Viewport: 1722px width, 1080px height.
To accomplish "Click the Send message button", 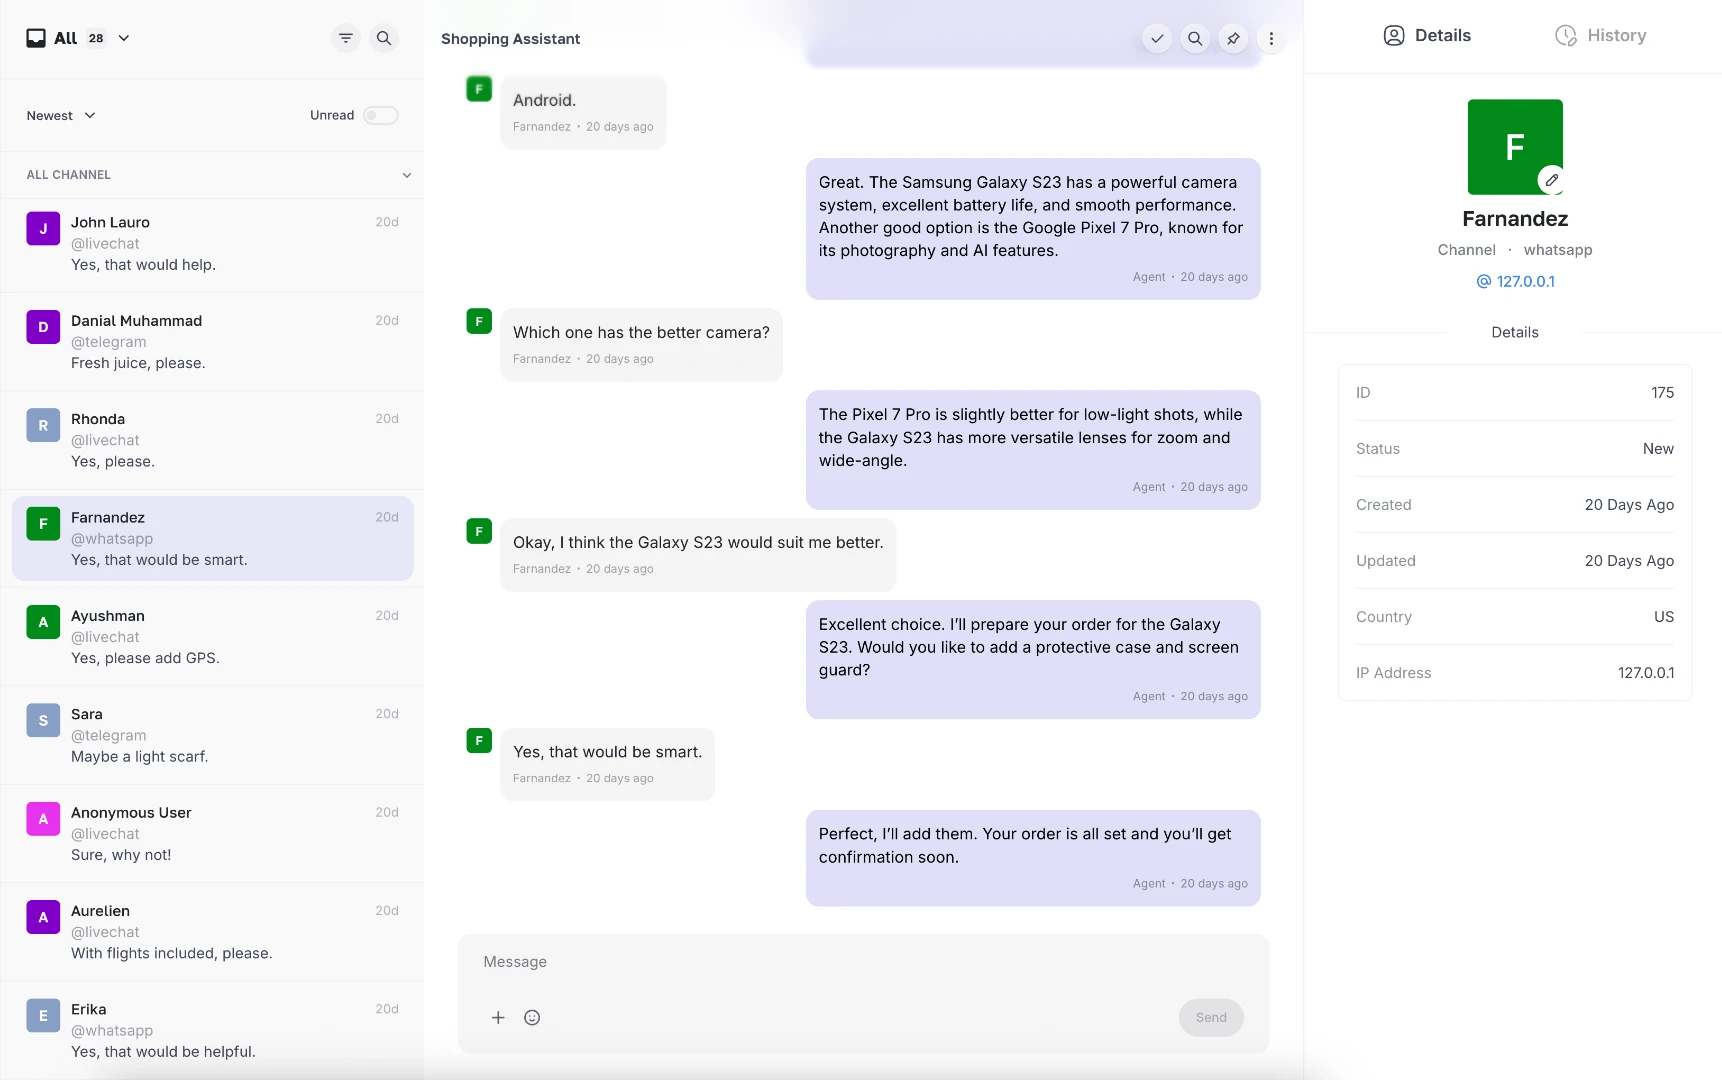I will [1211, 1017].
